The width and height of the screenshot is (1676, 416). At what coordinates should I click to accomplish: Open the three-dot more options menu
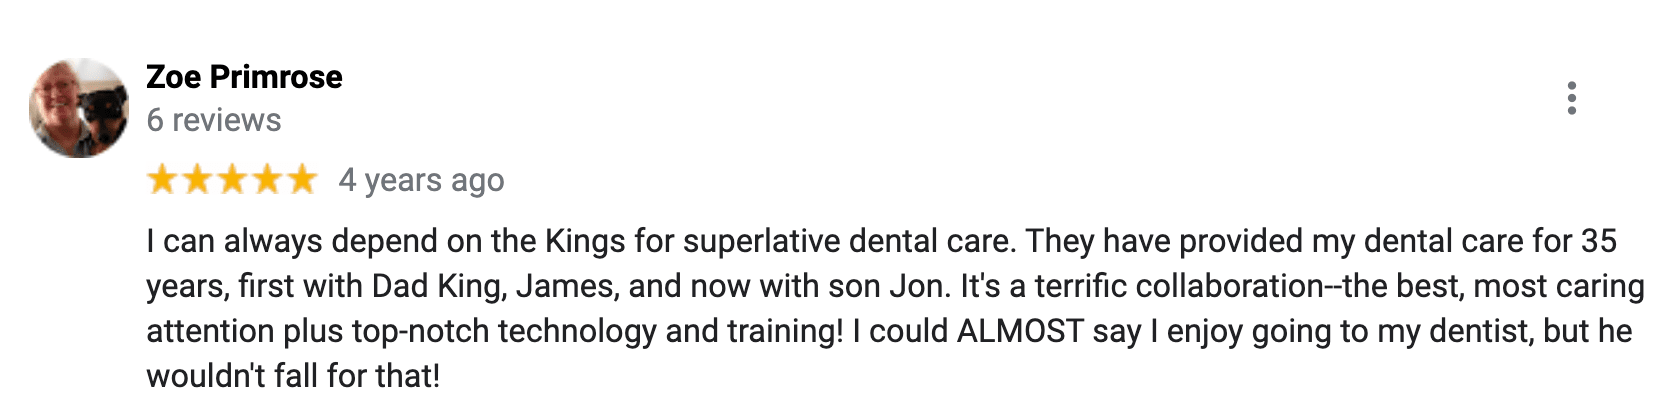(x=1572, y=99)
